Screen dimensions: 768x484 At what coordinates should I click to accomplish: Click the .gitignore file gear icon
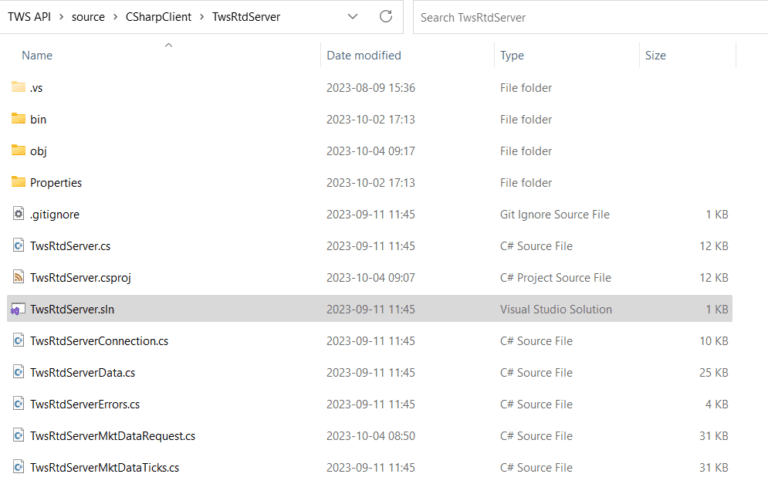18,214
